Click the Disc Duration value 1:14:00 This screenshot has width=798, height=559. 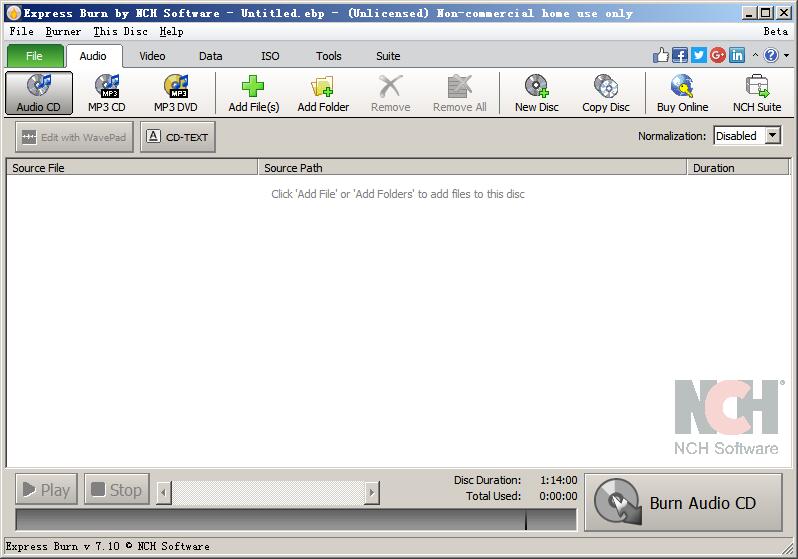pyautogui.click(x=558, y=480)
